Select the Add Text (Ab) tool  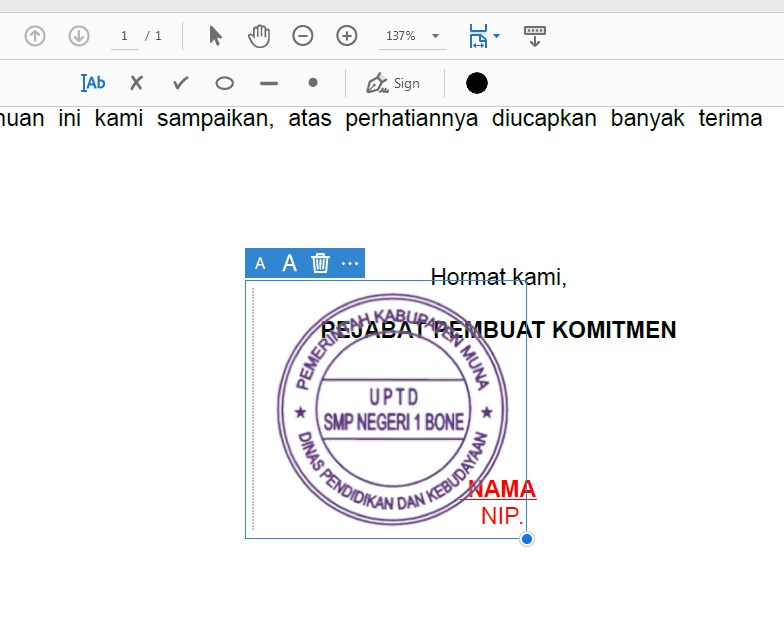point(93,83)
